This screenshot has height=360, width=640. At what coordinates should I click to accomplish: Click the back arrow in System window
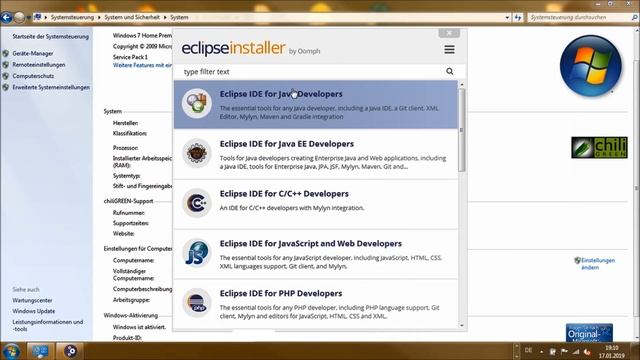(x=6, y=18)
